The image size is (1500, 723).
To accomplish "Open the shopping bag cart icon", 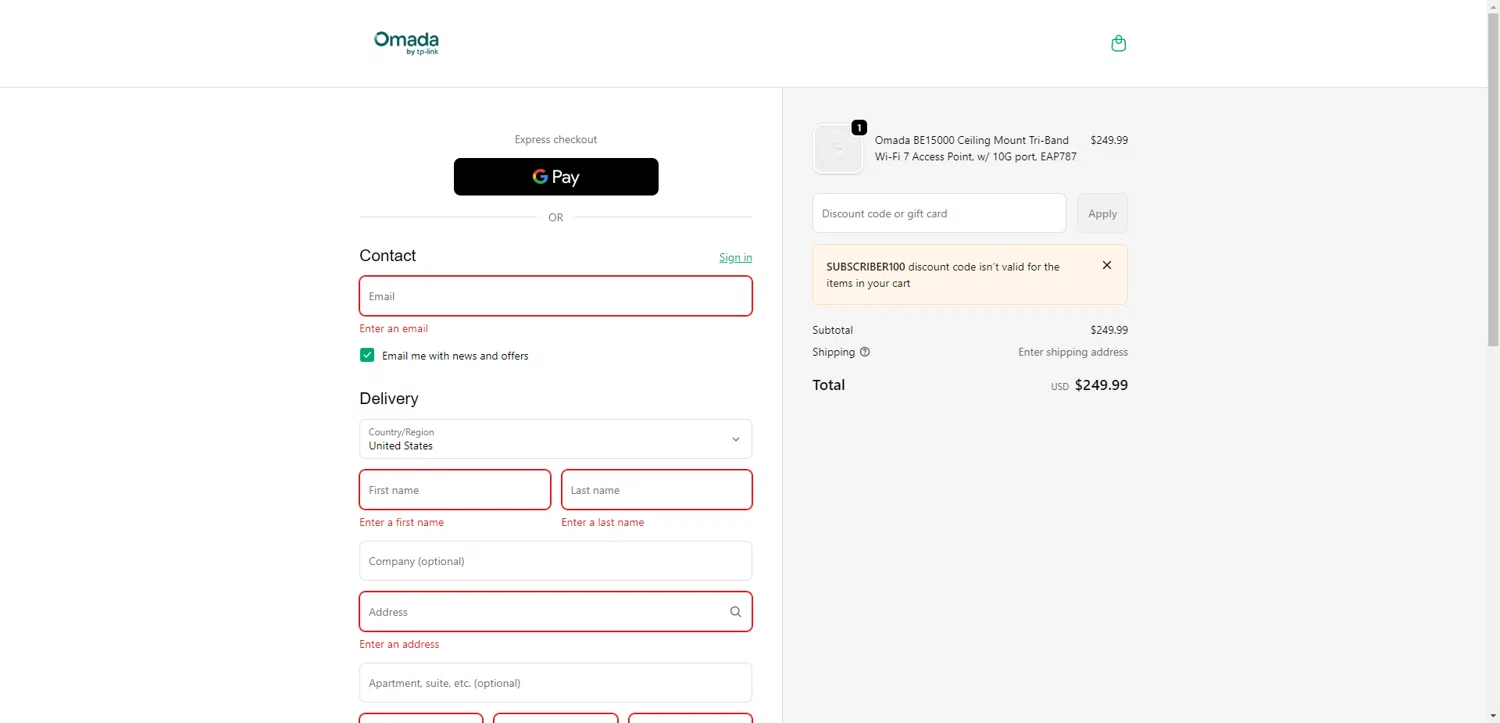I will [x=1118, y=43].
